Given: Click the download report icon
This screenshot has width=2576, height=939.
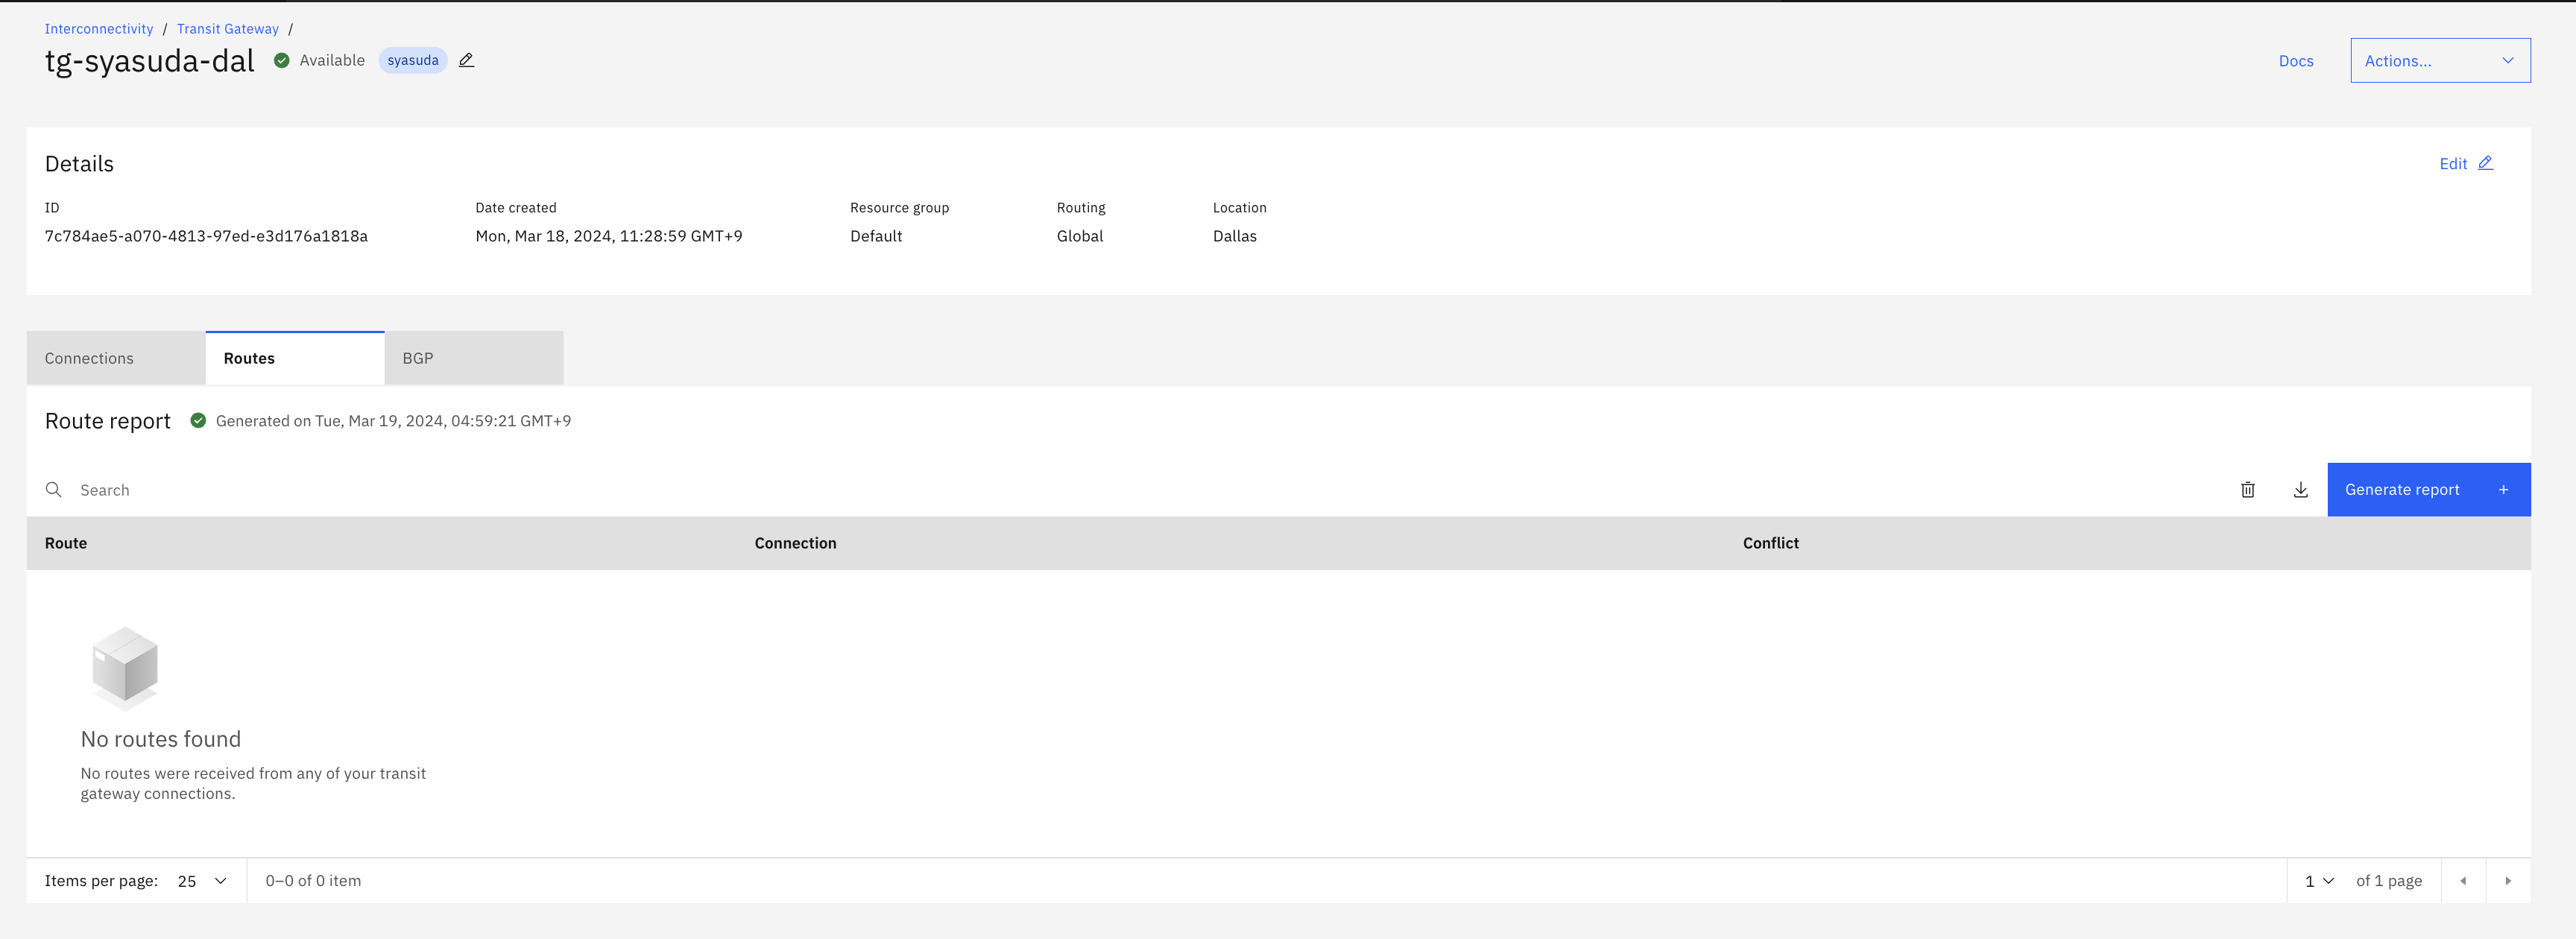Looking at the screenshot, I should point(2300,490).
